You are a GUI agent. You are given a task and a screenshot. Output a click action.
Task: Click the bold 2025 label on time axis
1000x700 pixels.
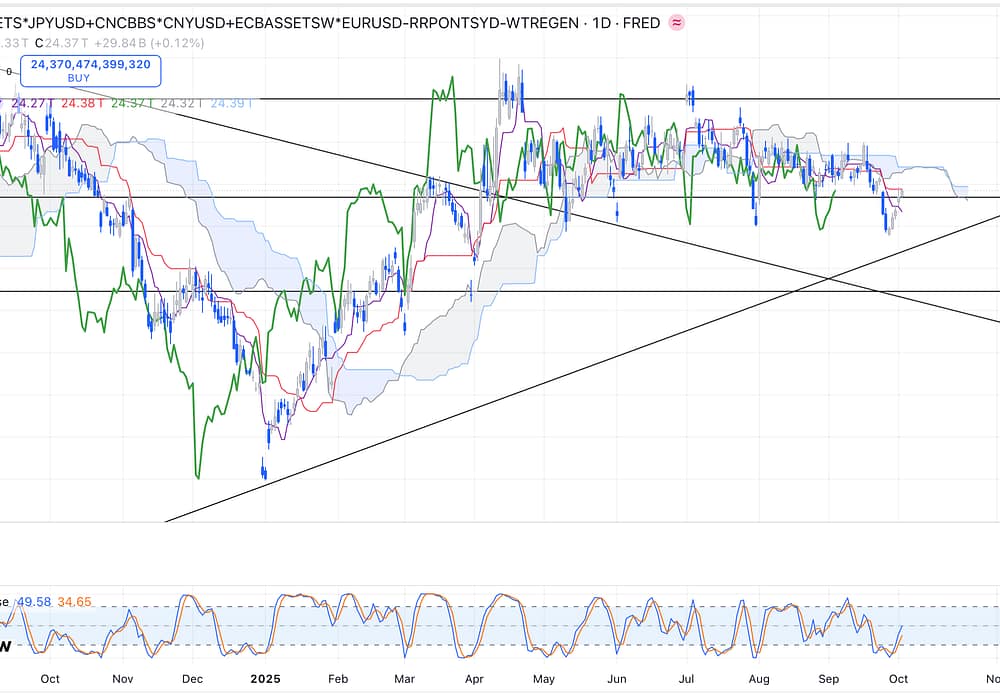tap(266, 678)
